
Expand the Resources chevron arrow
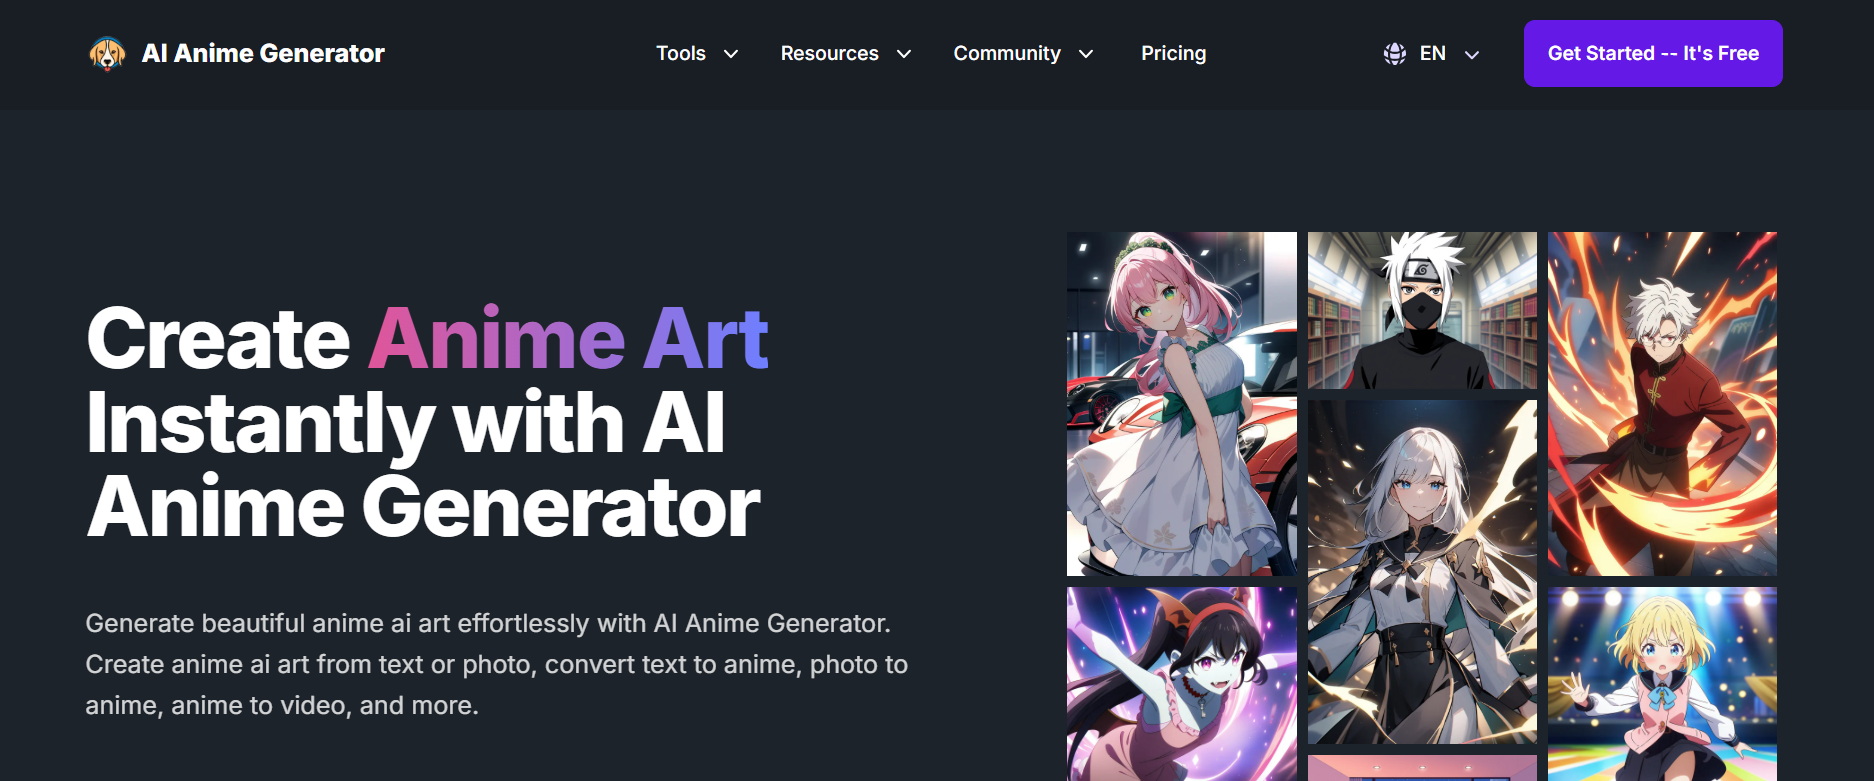(904, 54)
